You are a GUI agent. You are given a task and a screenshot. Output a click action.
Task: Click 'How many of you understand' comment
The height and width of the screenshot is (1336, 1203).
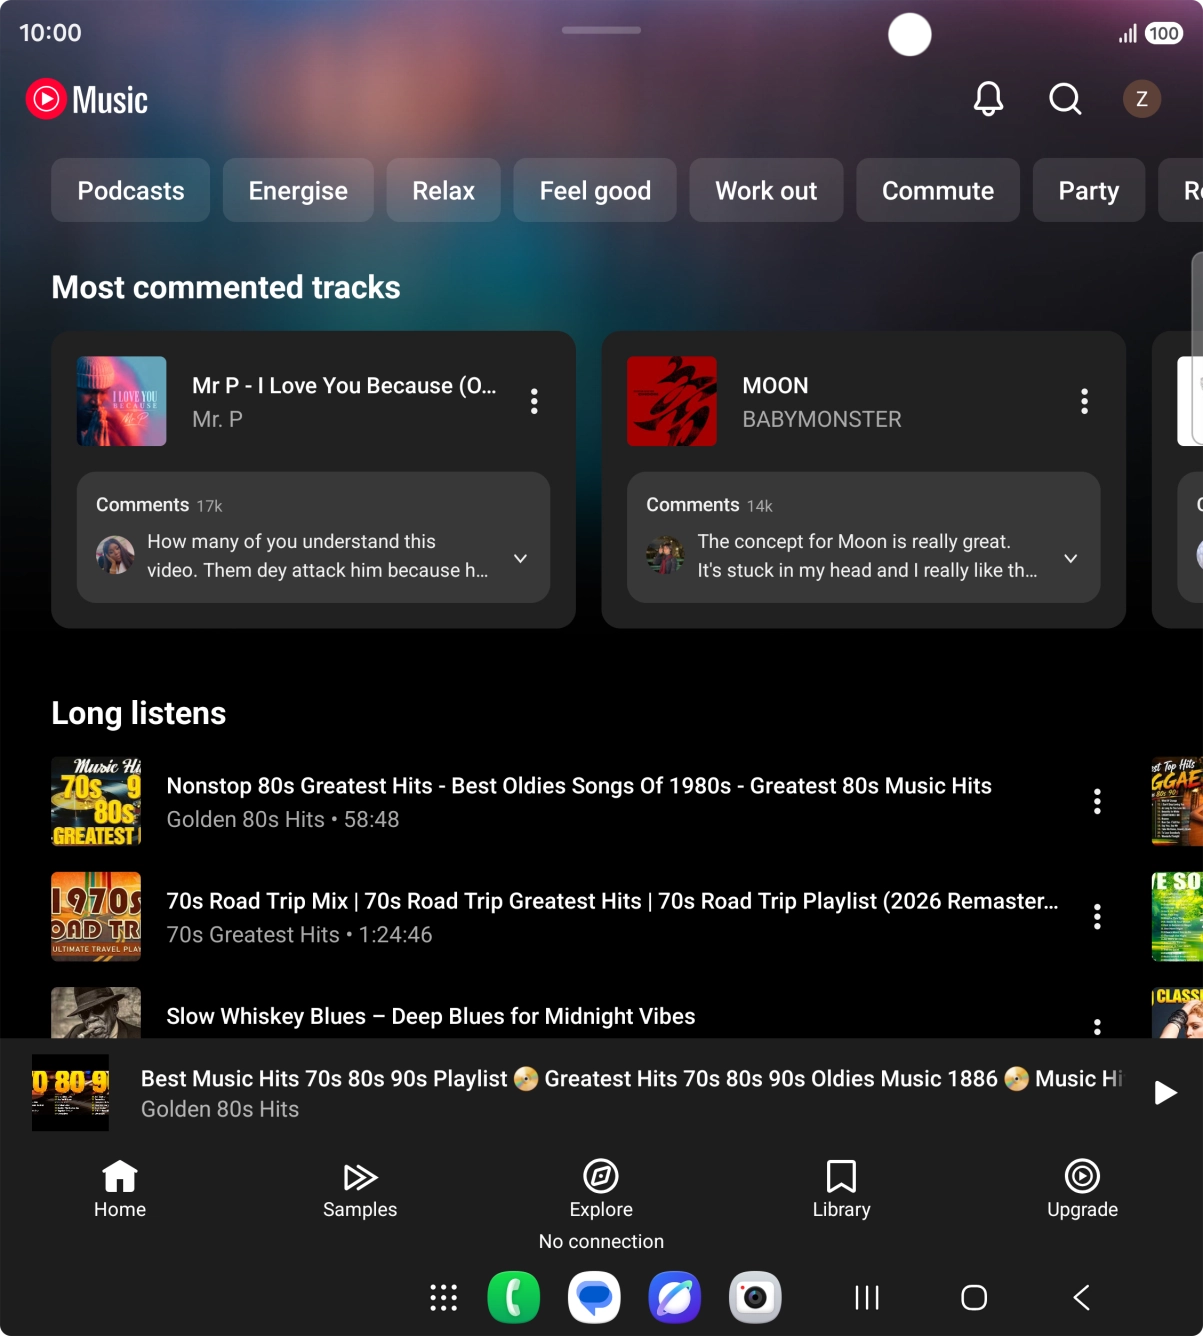tap(318, 555)
